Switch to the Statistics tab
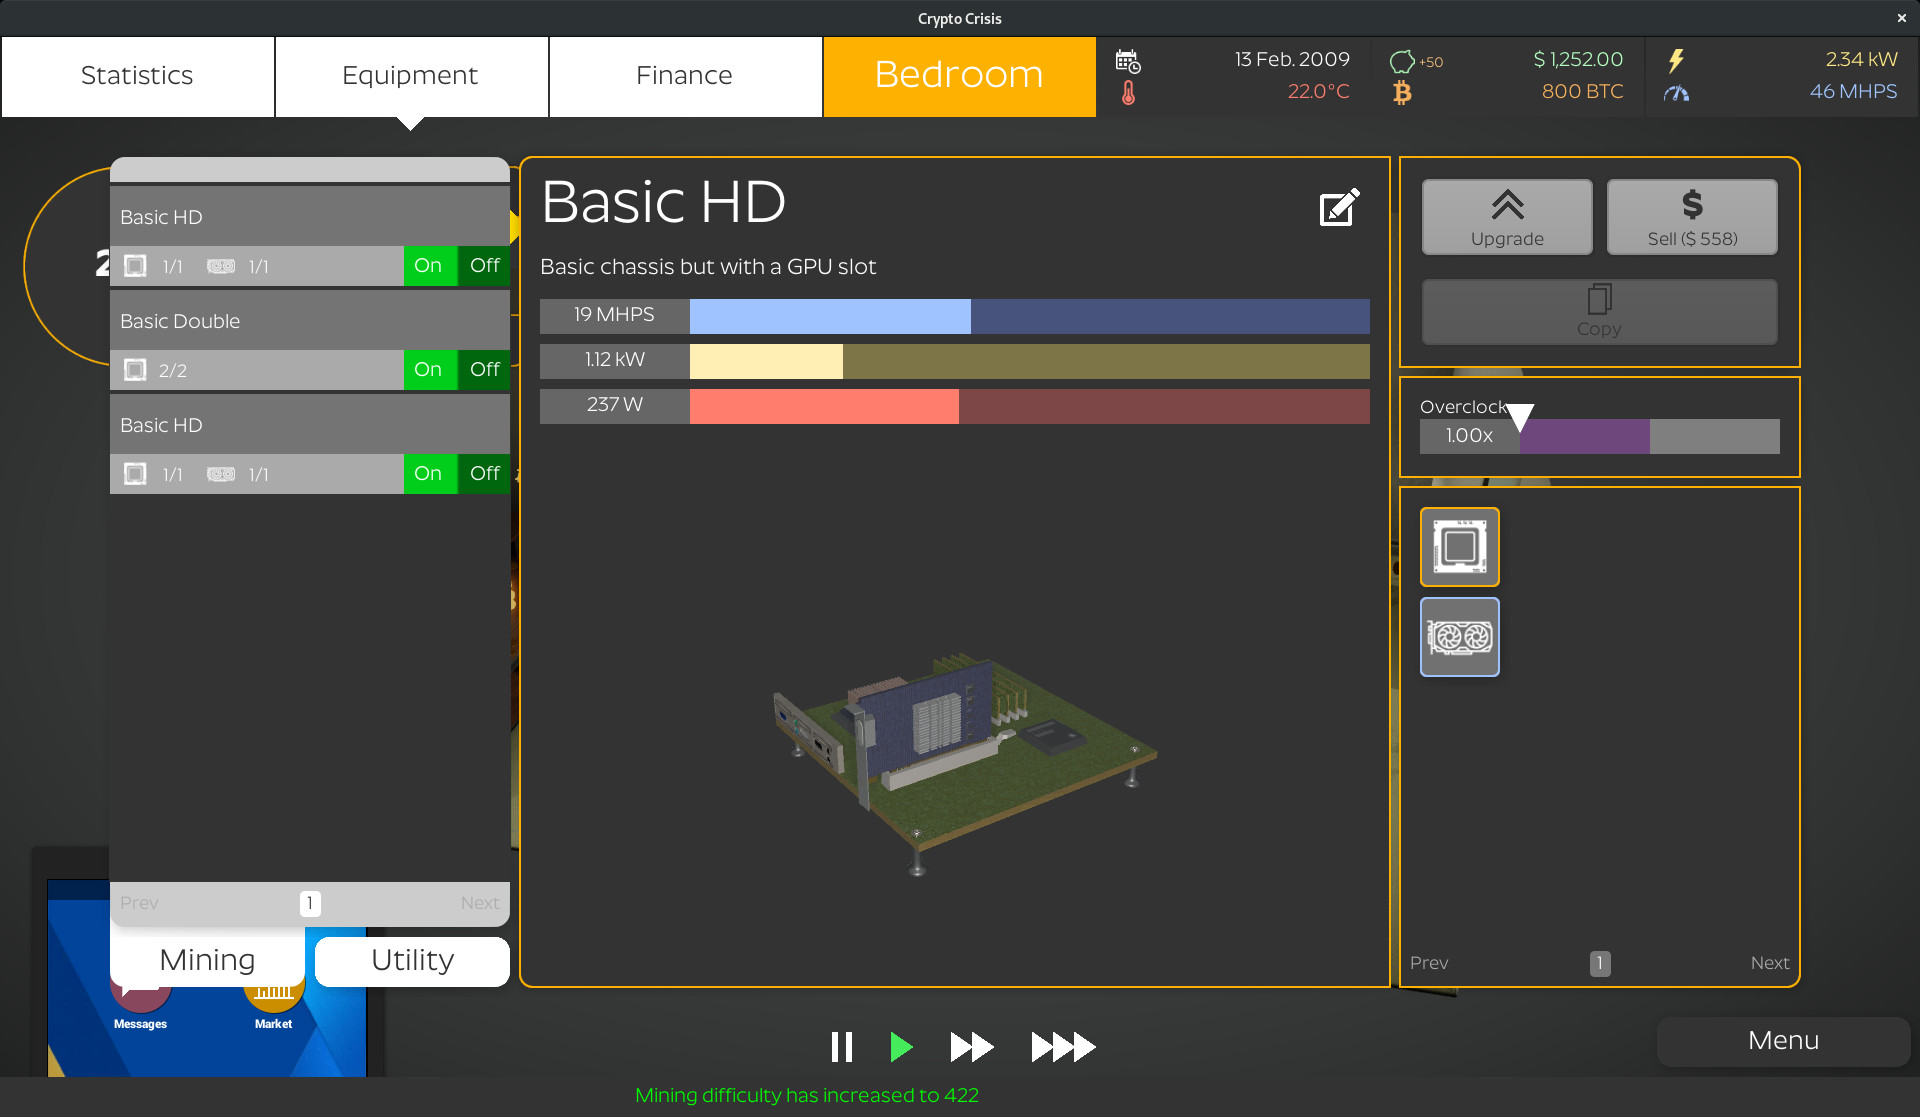The image size is (1920, 1117). tap(137, 75)
